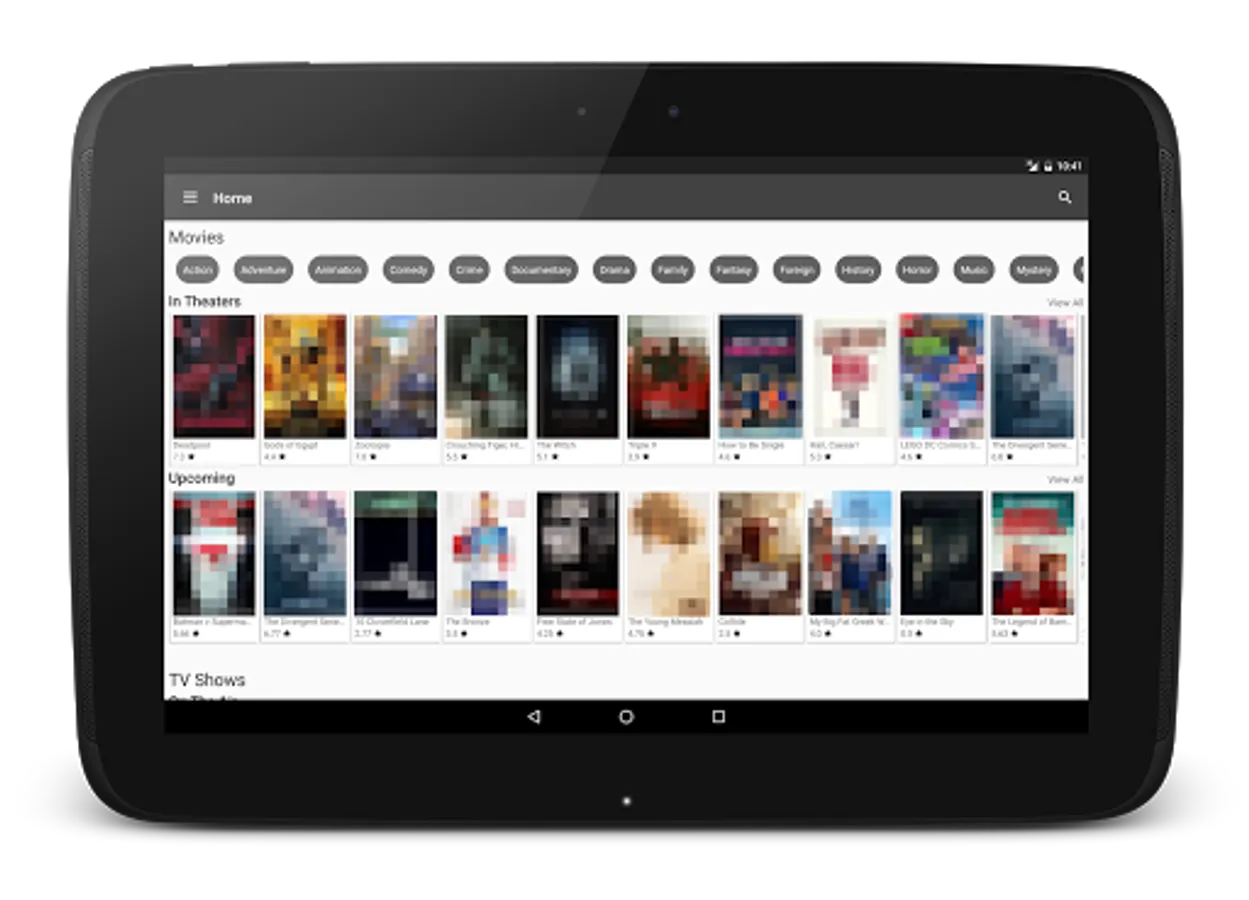1249x900 pixels.
Task: Open the hamburger navigation menu
Action: [190, 197]
